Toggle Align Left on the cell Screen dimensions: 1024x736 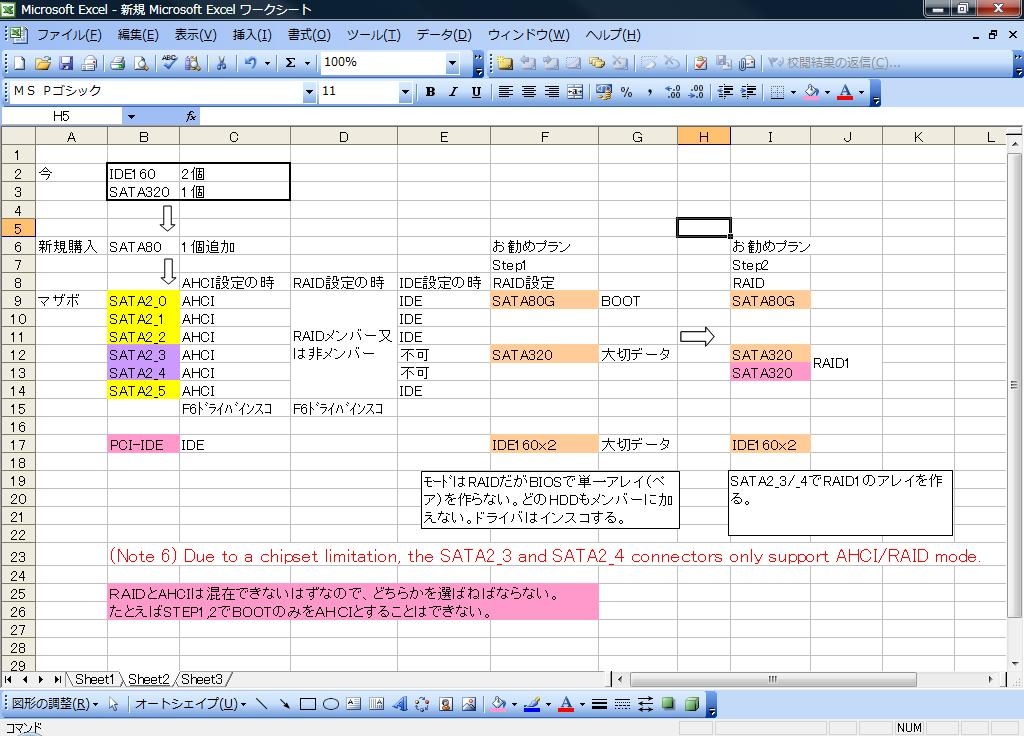pos(505,92)
